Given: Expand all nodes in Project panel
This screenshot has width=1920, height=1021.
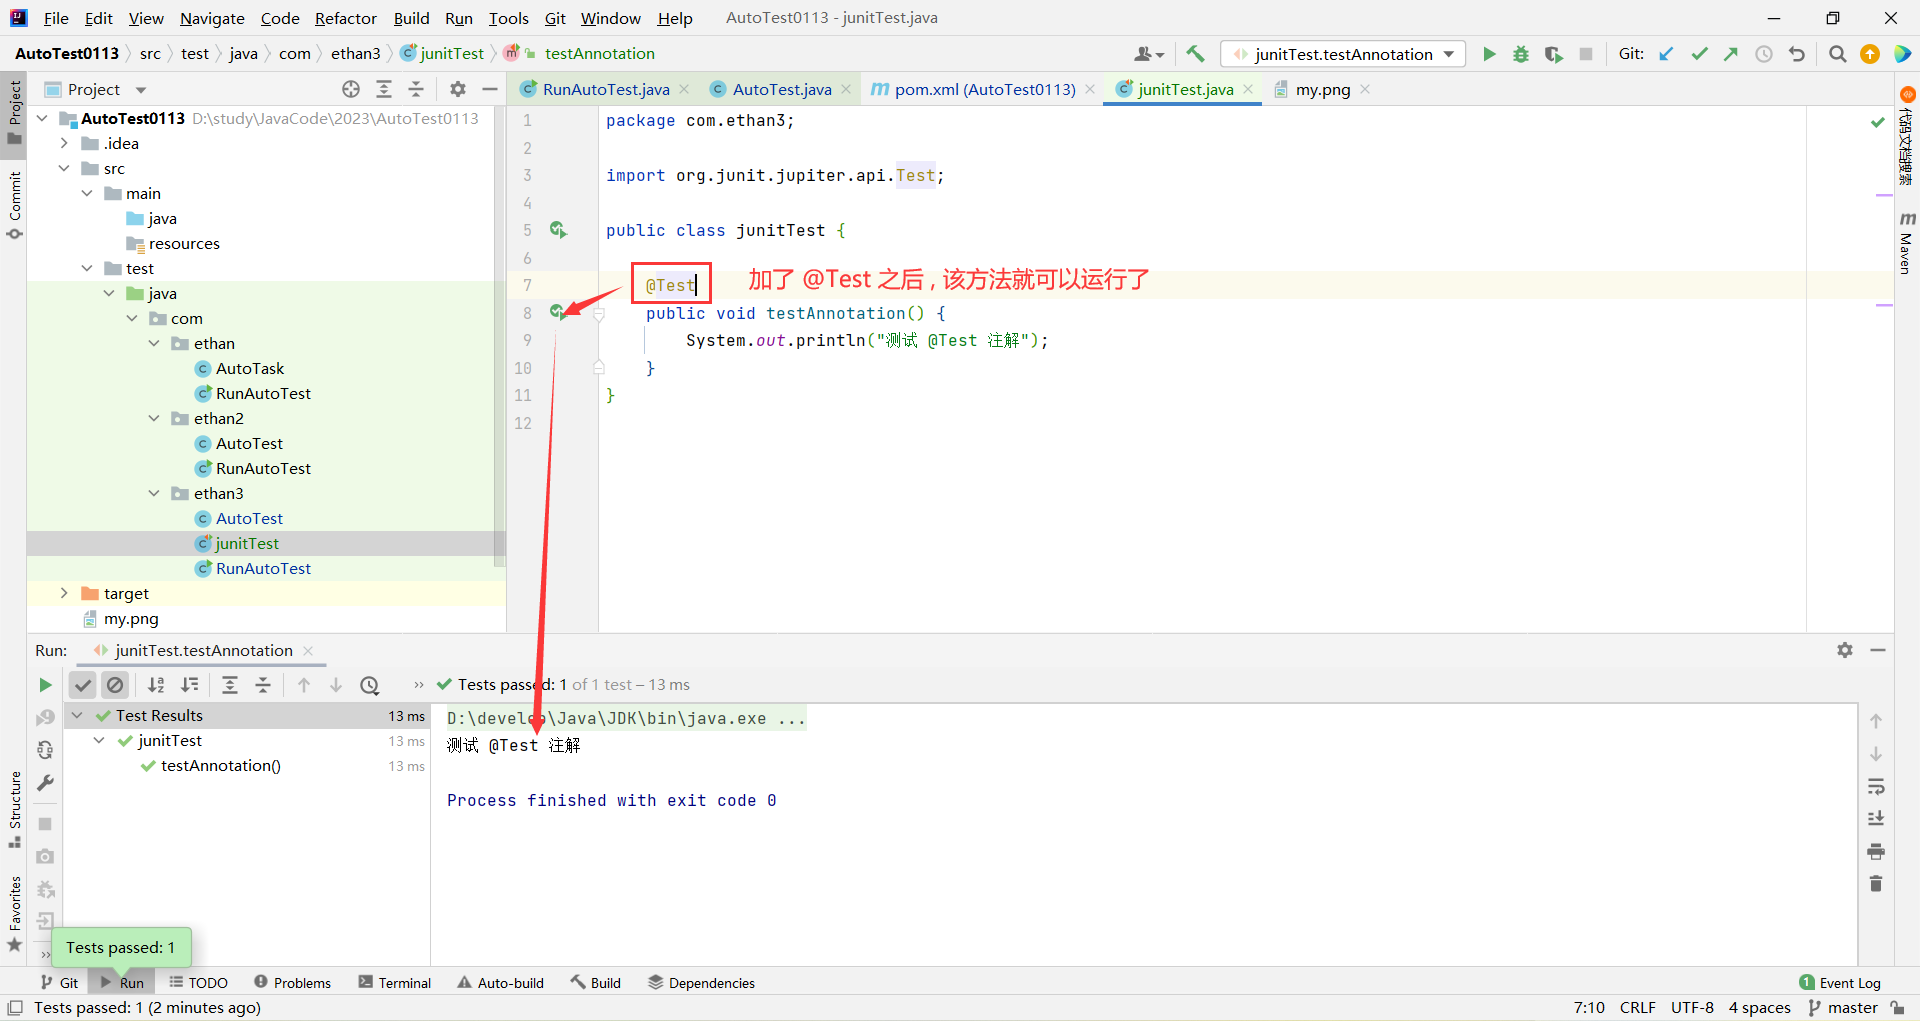Looking at the screenshot, I should click(x=384, y=89).
